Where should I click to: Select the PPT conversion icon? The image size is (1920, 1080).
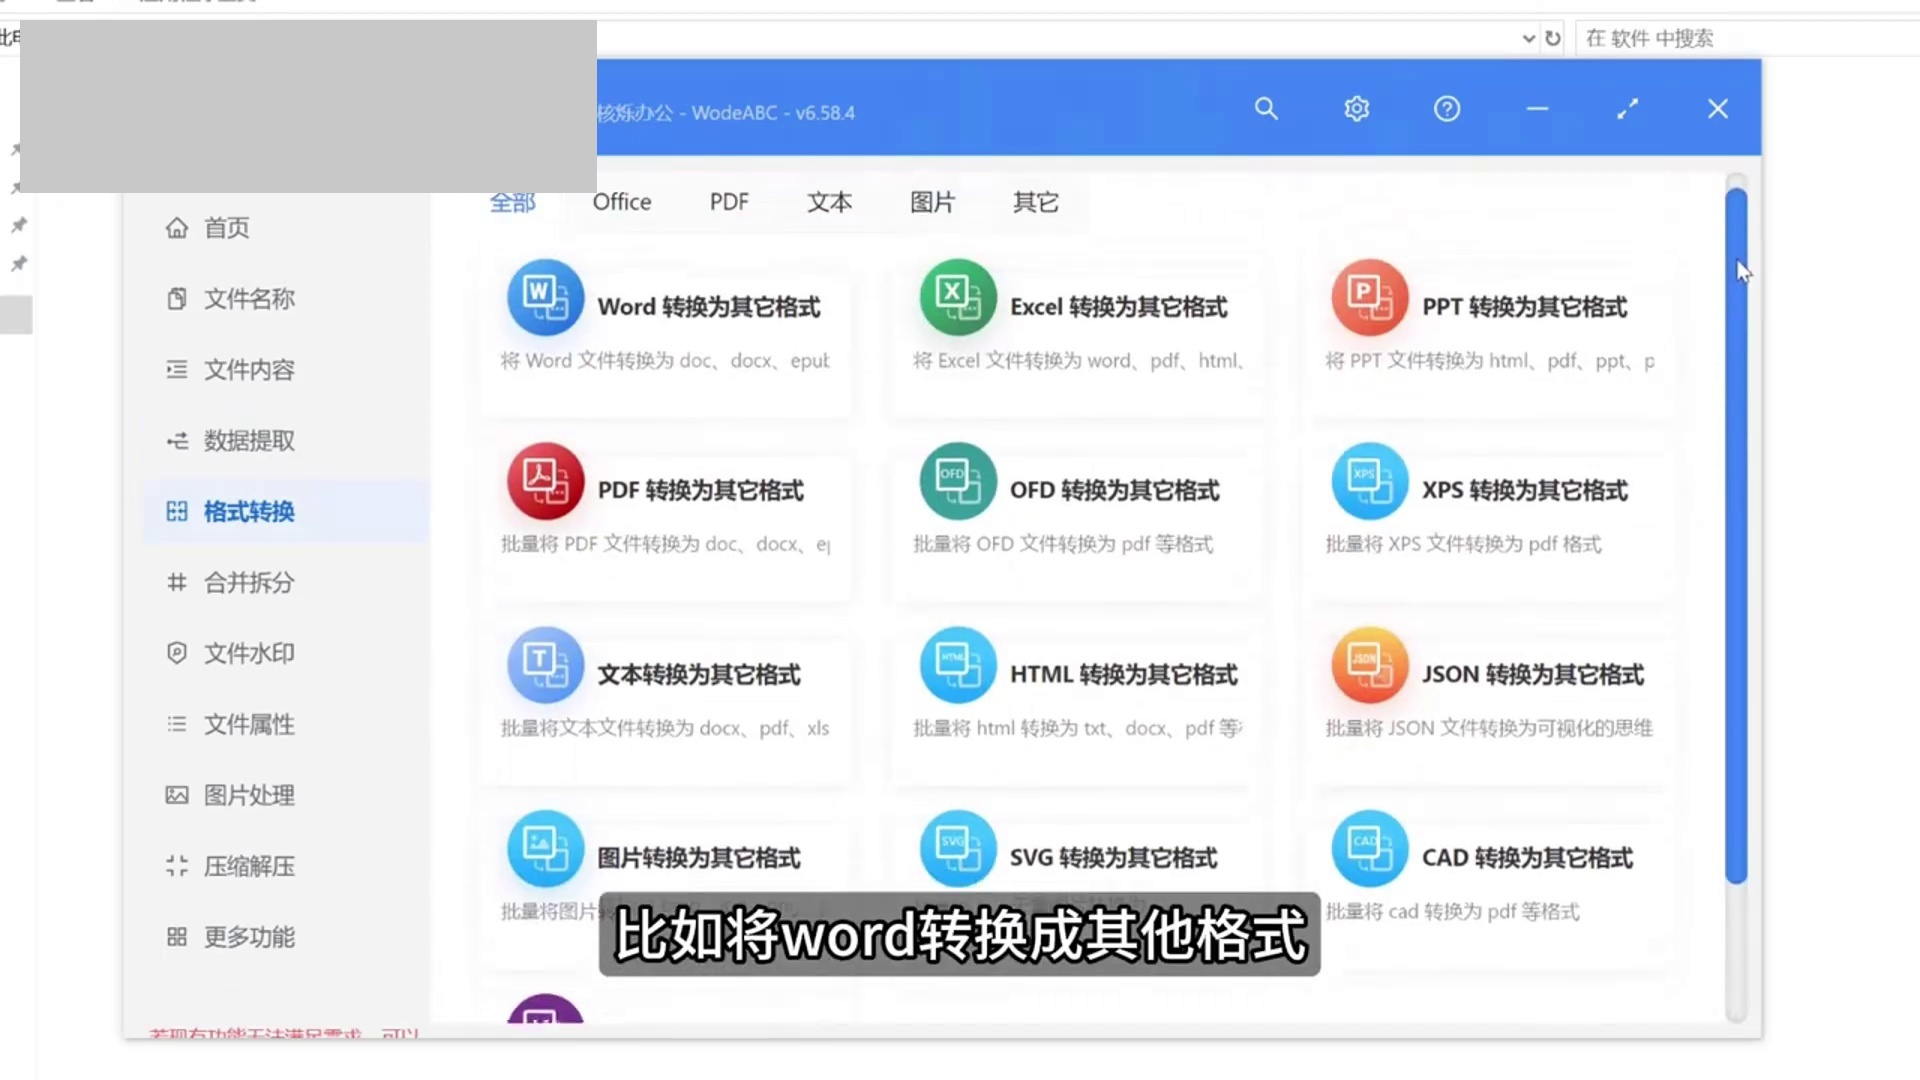[x=1369, y=298]
